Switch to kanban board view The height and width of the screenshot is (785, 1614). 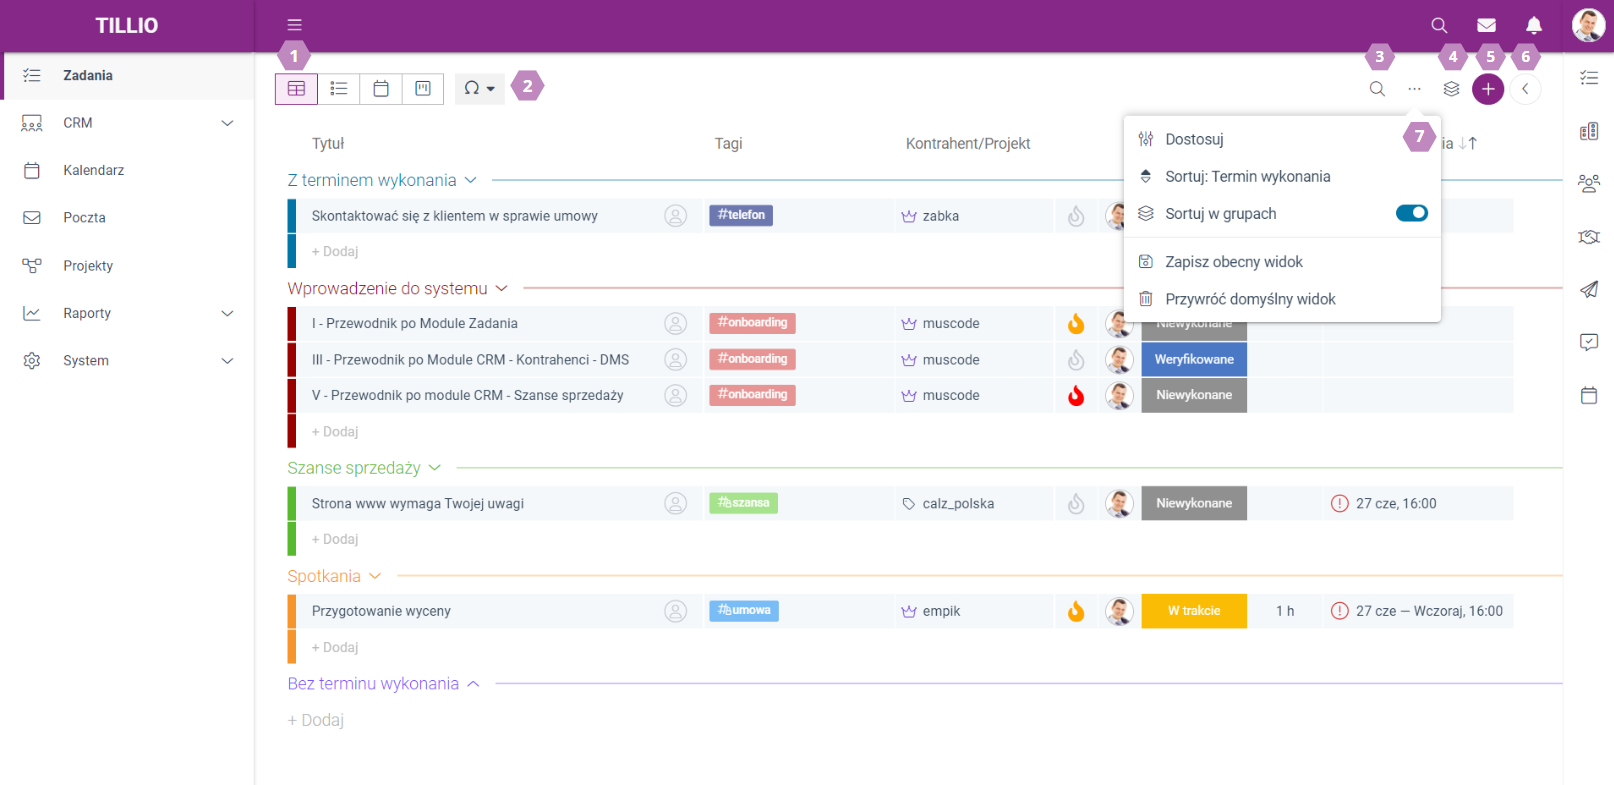pos(423,88)
